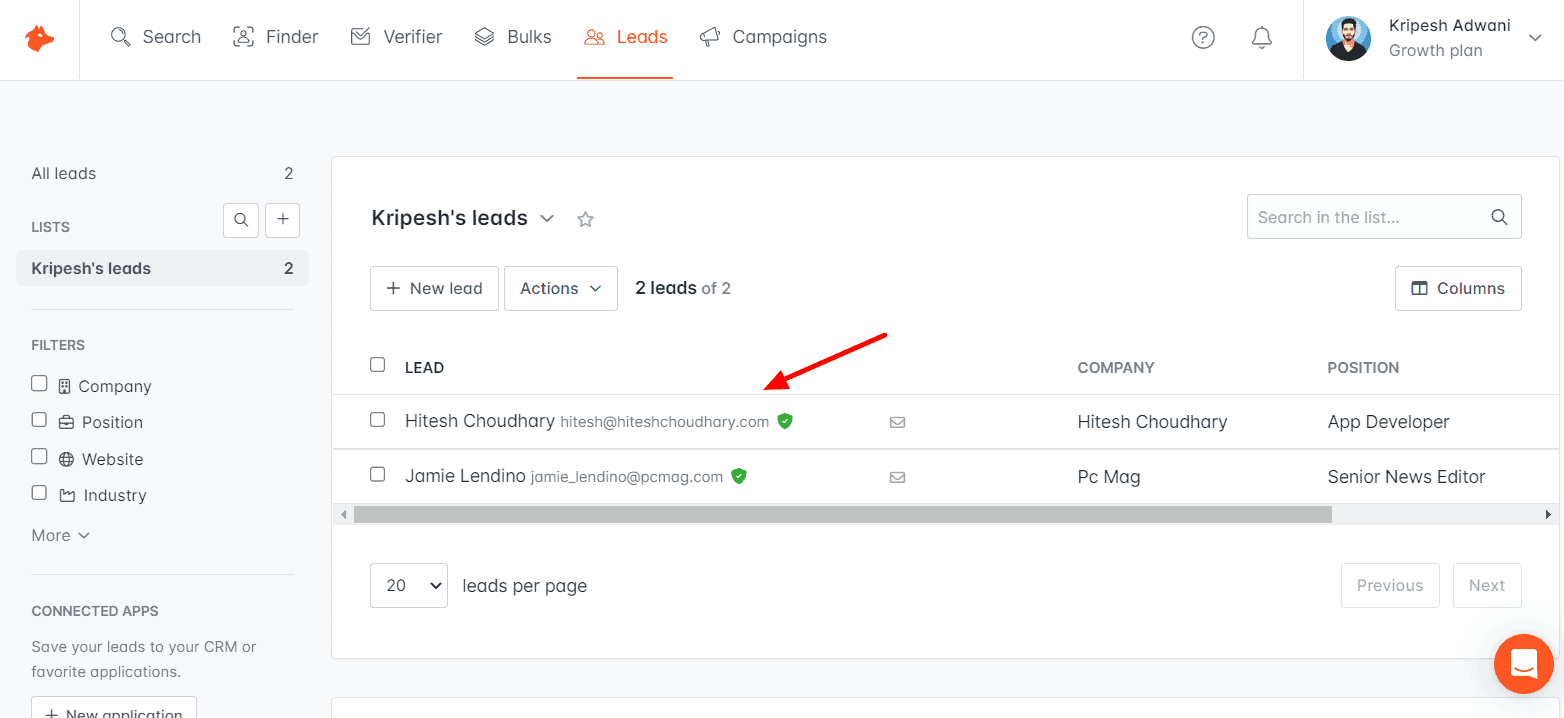
Task: Click the green verified shield beside Jamie's email
Action: point(739,476)
